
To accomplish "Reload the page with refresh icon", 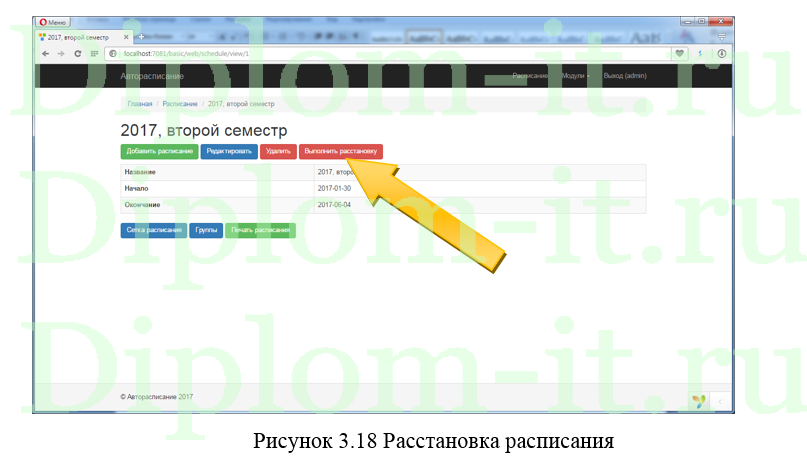I will (x=78, y=54).
